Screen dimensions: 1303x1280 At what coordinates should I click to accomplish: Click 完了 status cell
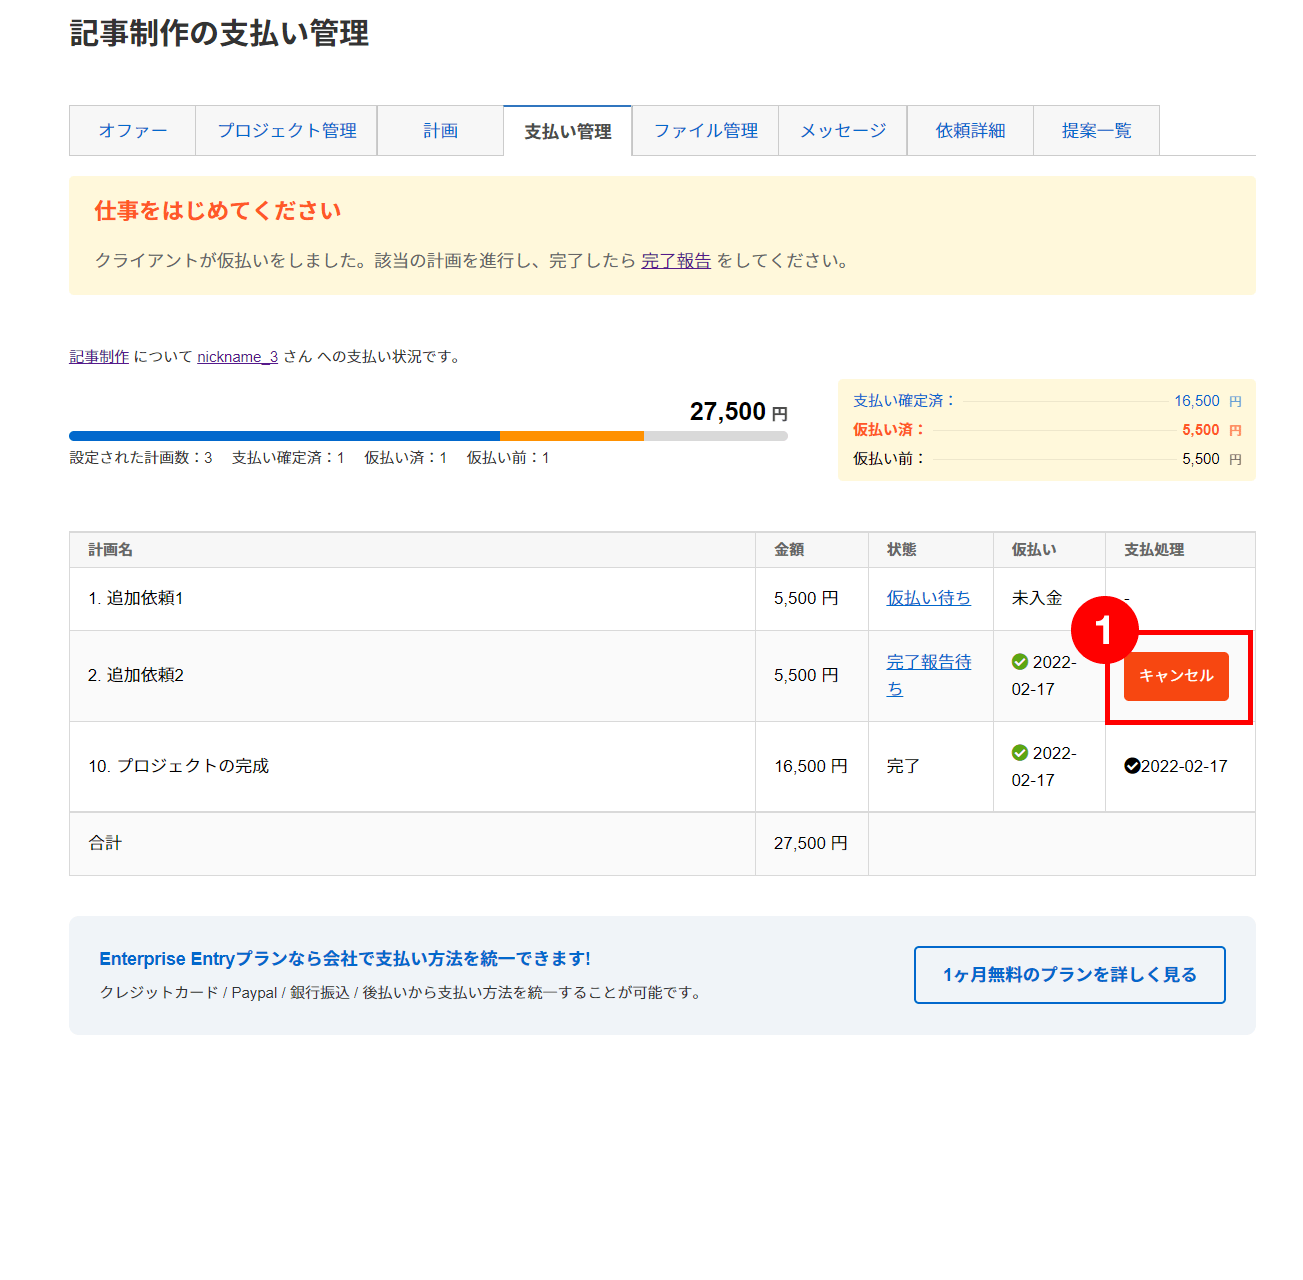pyautogui.click(x=903, y=766)
